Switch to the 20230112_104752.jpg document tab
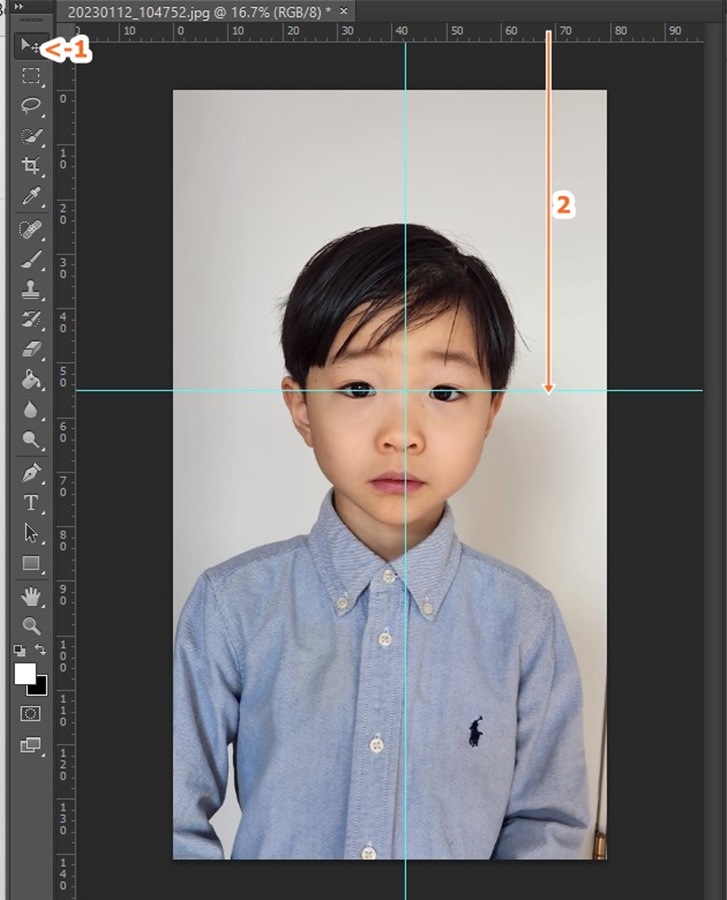 (x=200, y=12)
